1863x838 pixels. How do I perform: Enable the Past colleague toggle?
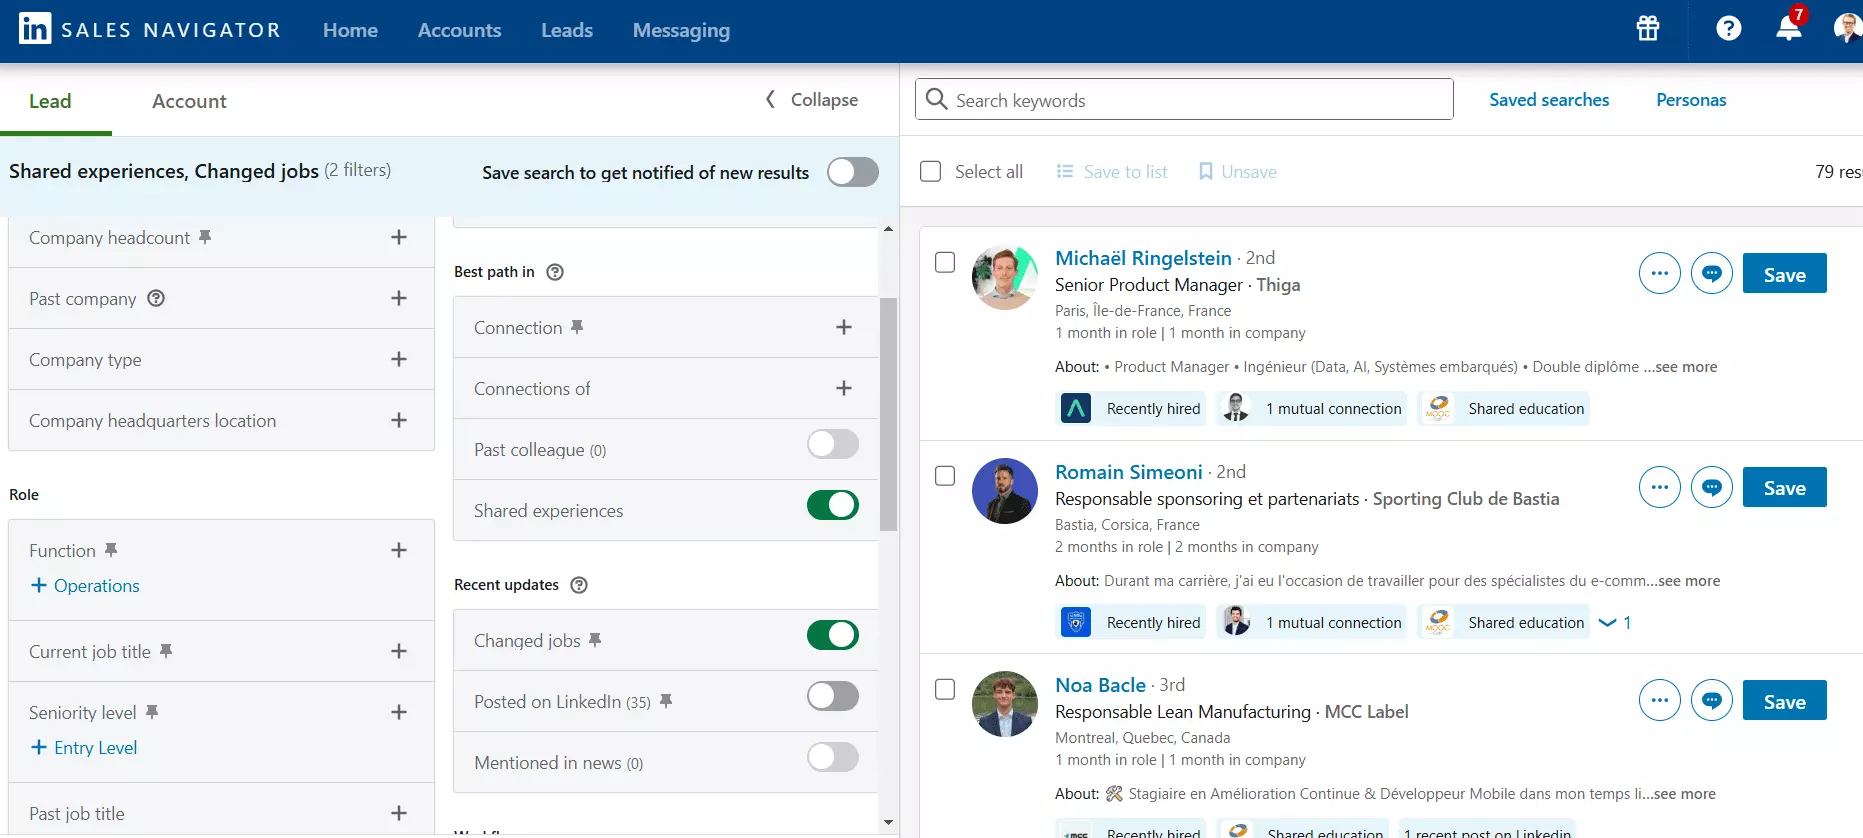[833, 444]
